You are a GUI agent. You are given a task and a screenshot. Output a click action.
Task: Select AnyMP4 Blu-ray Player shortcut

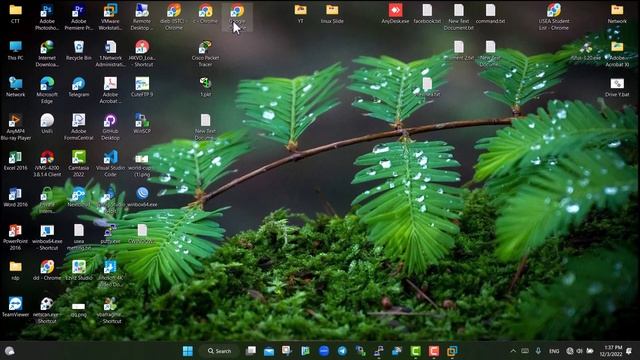pos(16,127)
